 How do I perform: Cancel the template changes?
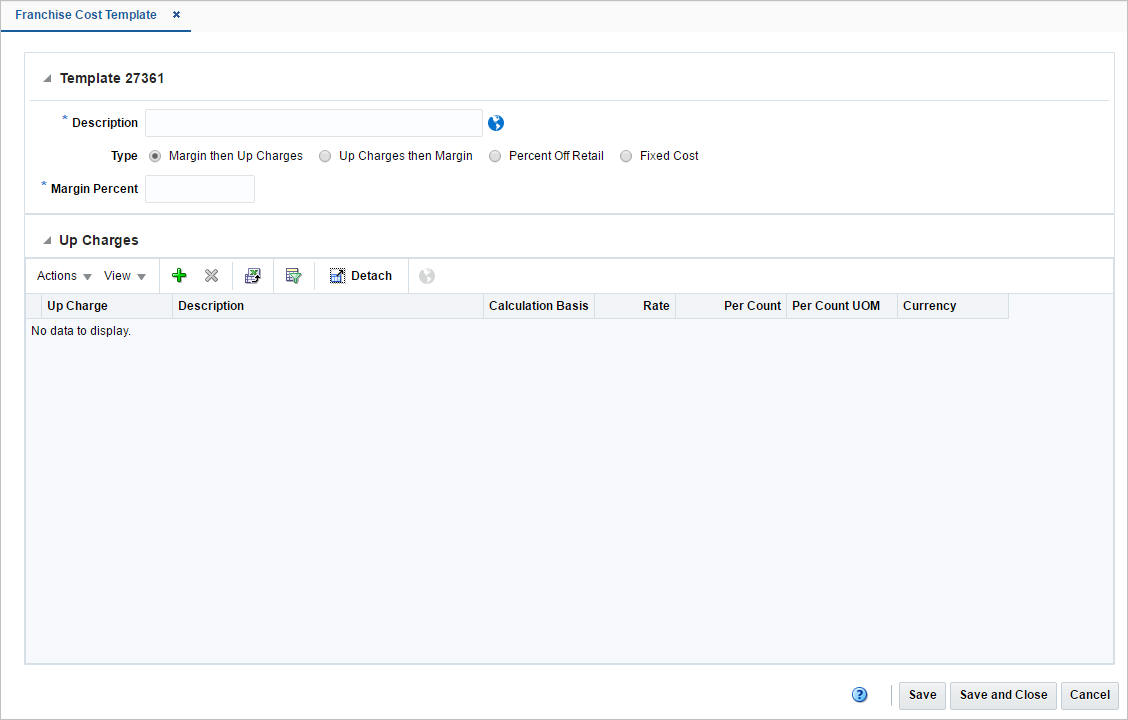[1089, 695]
